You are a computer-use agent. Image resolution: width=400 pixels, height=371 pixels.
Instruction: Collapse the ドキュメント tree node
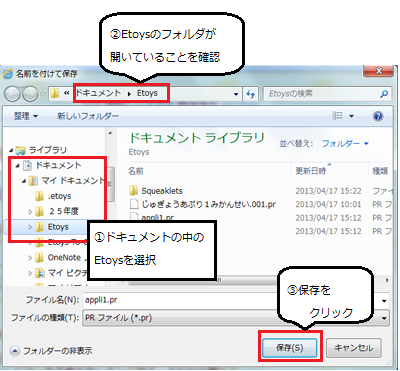click(x=18, y=165)
